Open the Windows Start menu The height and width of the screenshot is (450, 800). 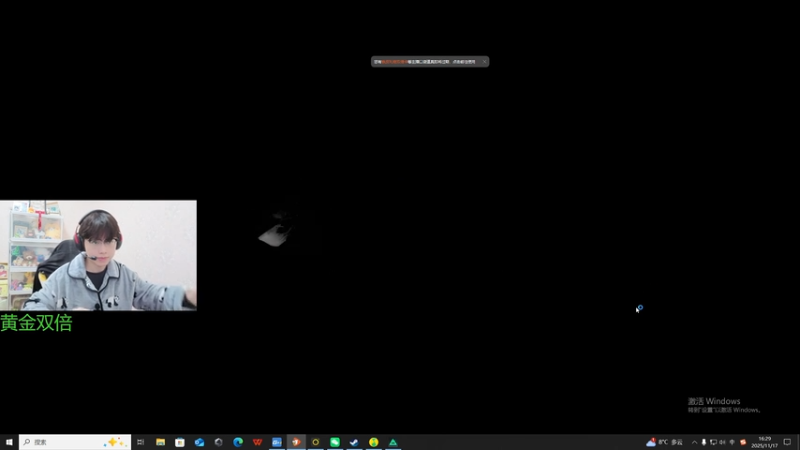(x=9, y=442)
